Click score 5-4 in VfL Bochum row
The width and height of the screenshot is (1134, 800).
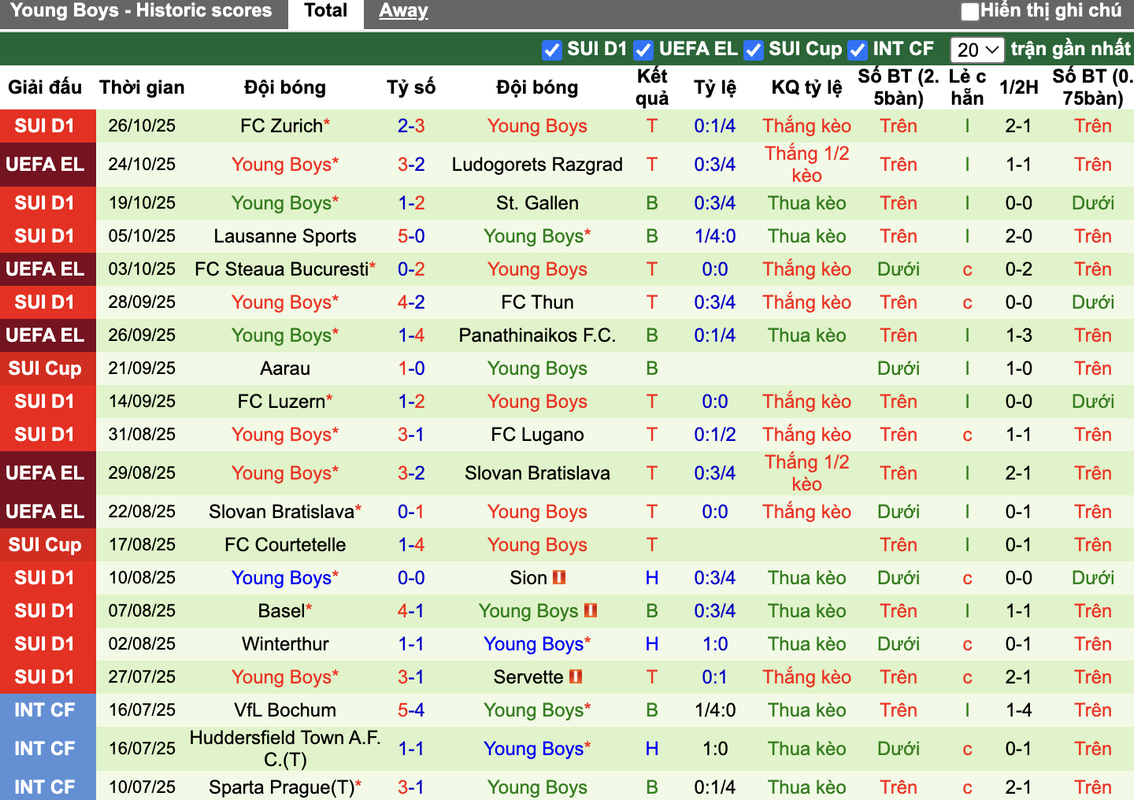411,710
